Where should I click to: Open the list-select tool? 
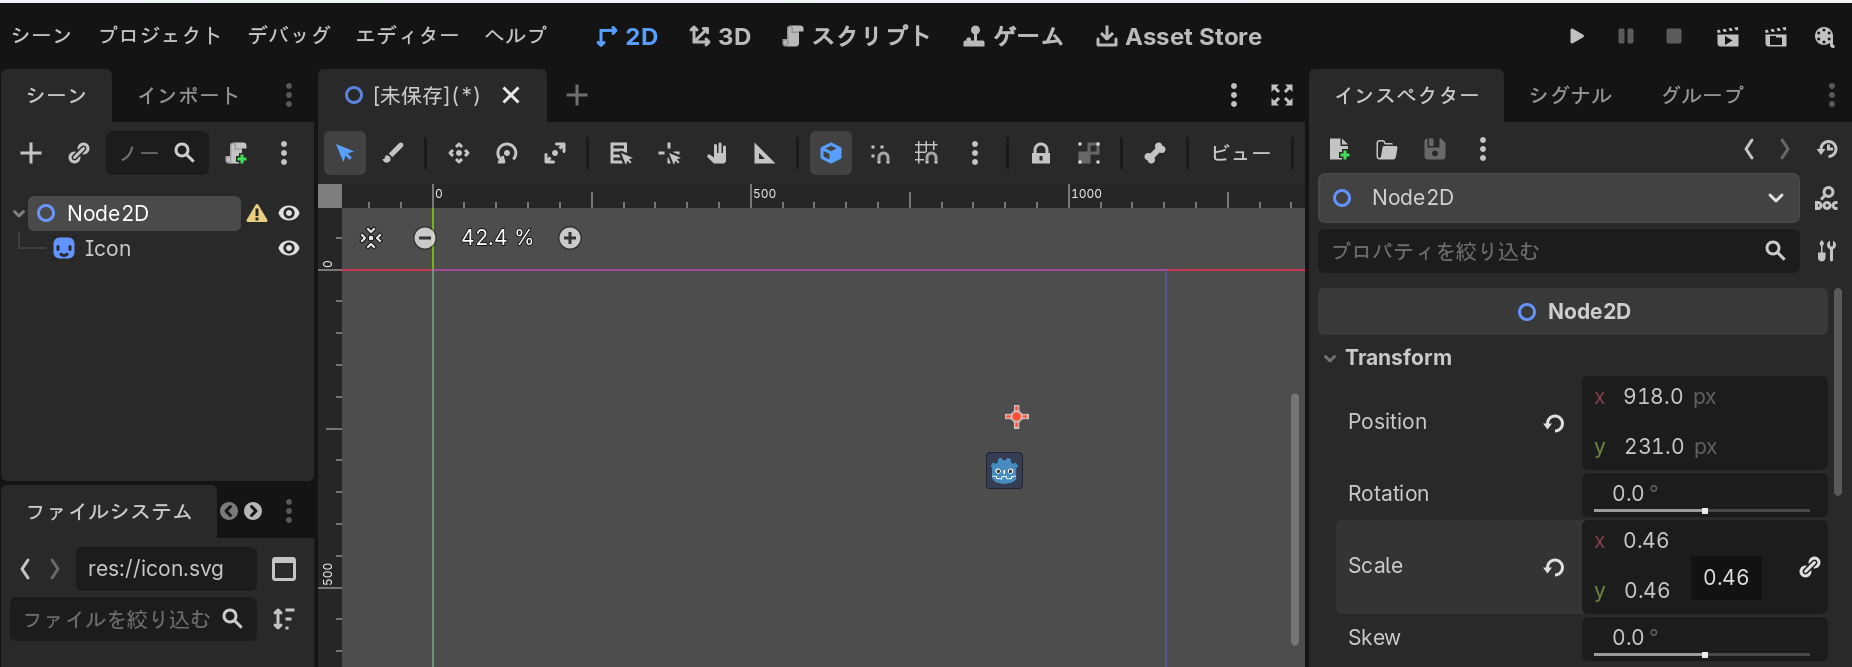pos(621,153)
